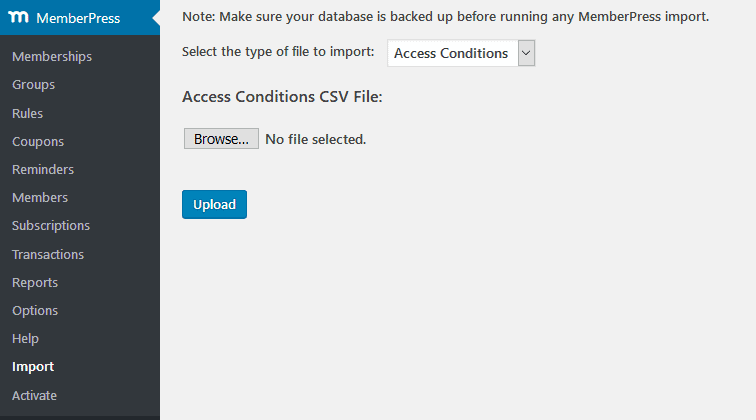Viewport: 756px width, 420px height.
Task: Expand the import file type dropdown
Action: (460, 54)
